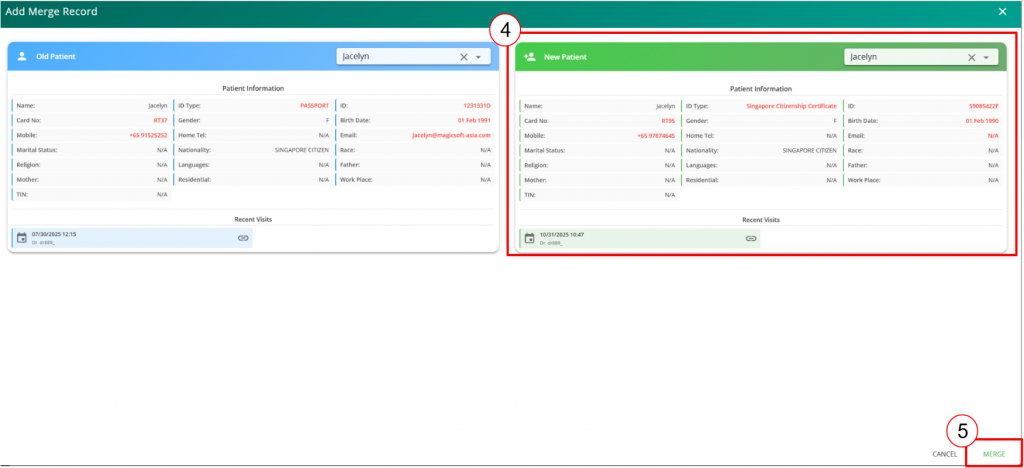Click calendar icon of 10/31/2025 visit
This screenshot has width=1024, height=468.
pyautogui.click(x=529, y=239)
